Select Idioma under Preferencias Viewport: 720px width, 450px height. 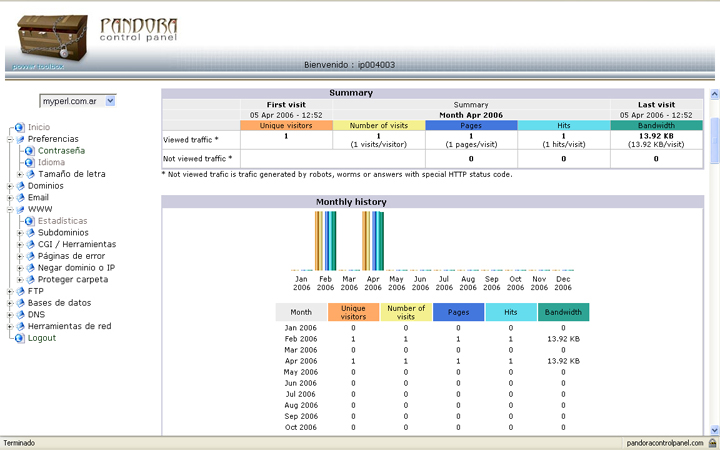click(51, 163)
